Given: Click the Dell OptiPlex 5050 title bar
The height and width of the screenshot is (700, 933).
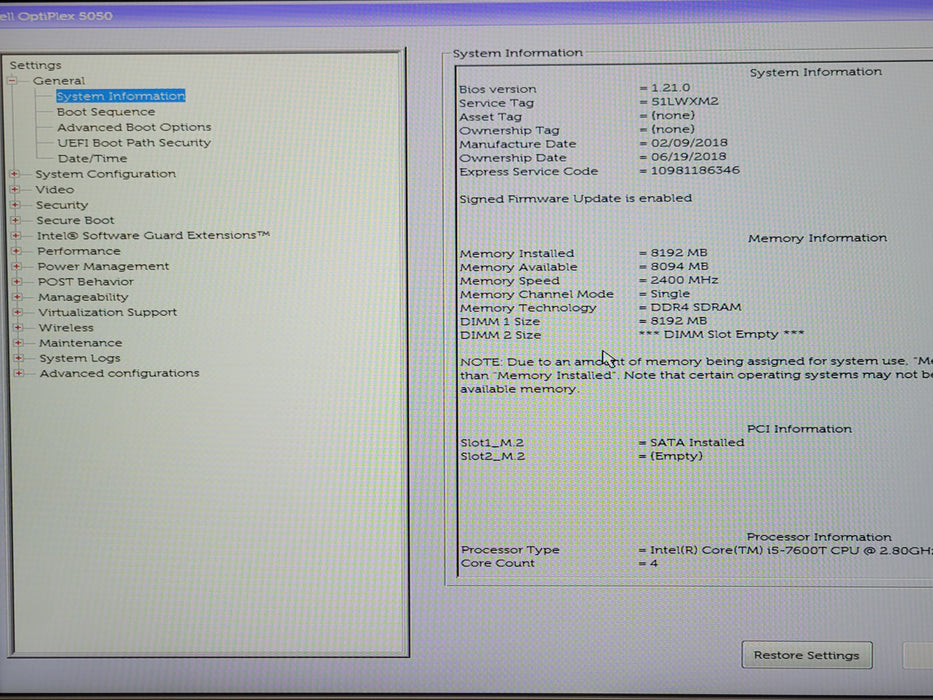Looking at the screenshot, I should click(466, 15).
